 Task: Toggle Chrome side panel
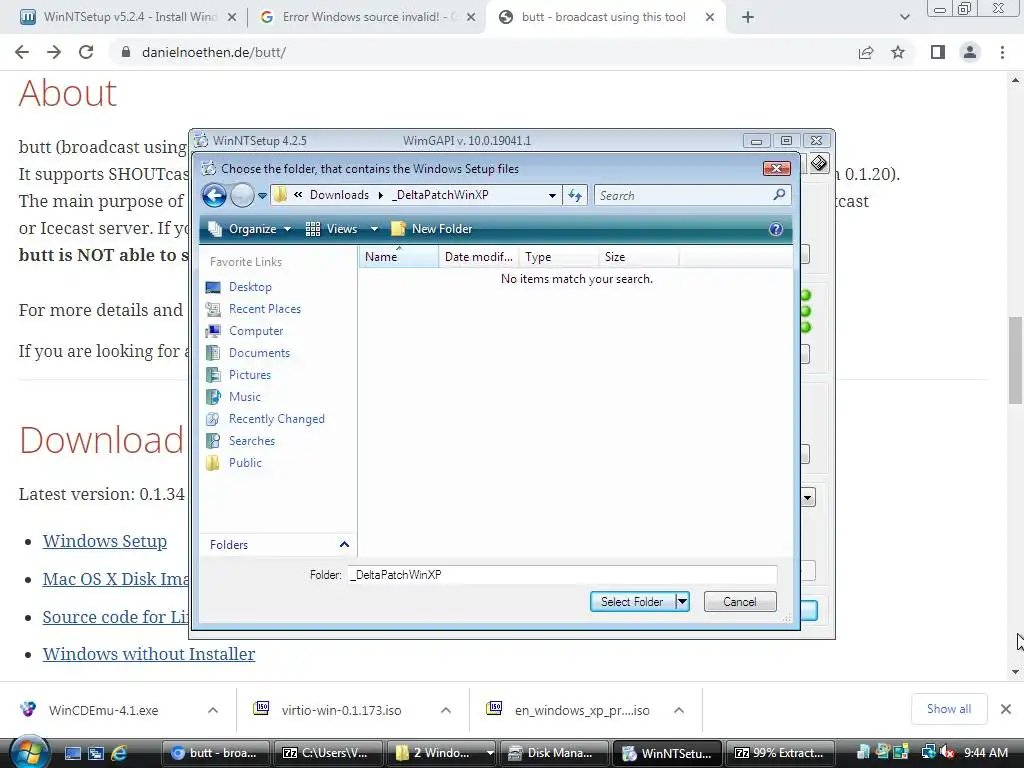[x=938, y=52]
